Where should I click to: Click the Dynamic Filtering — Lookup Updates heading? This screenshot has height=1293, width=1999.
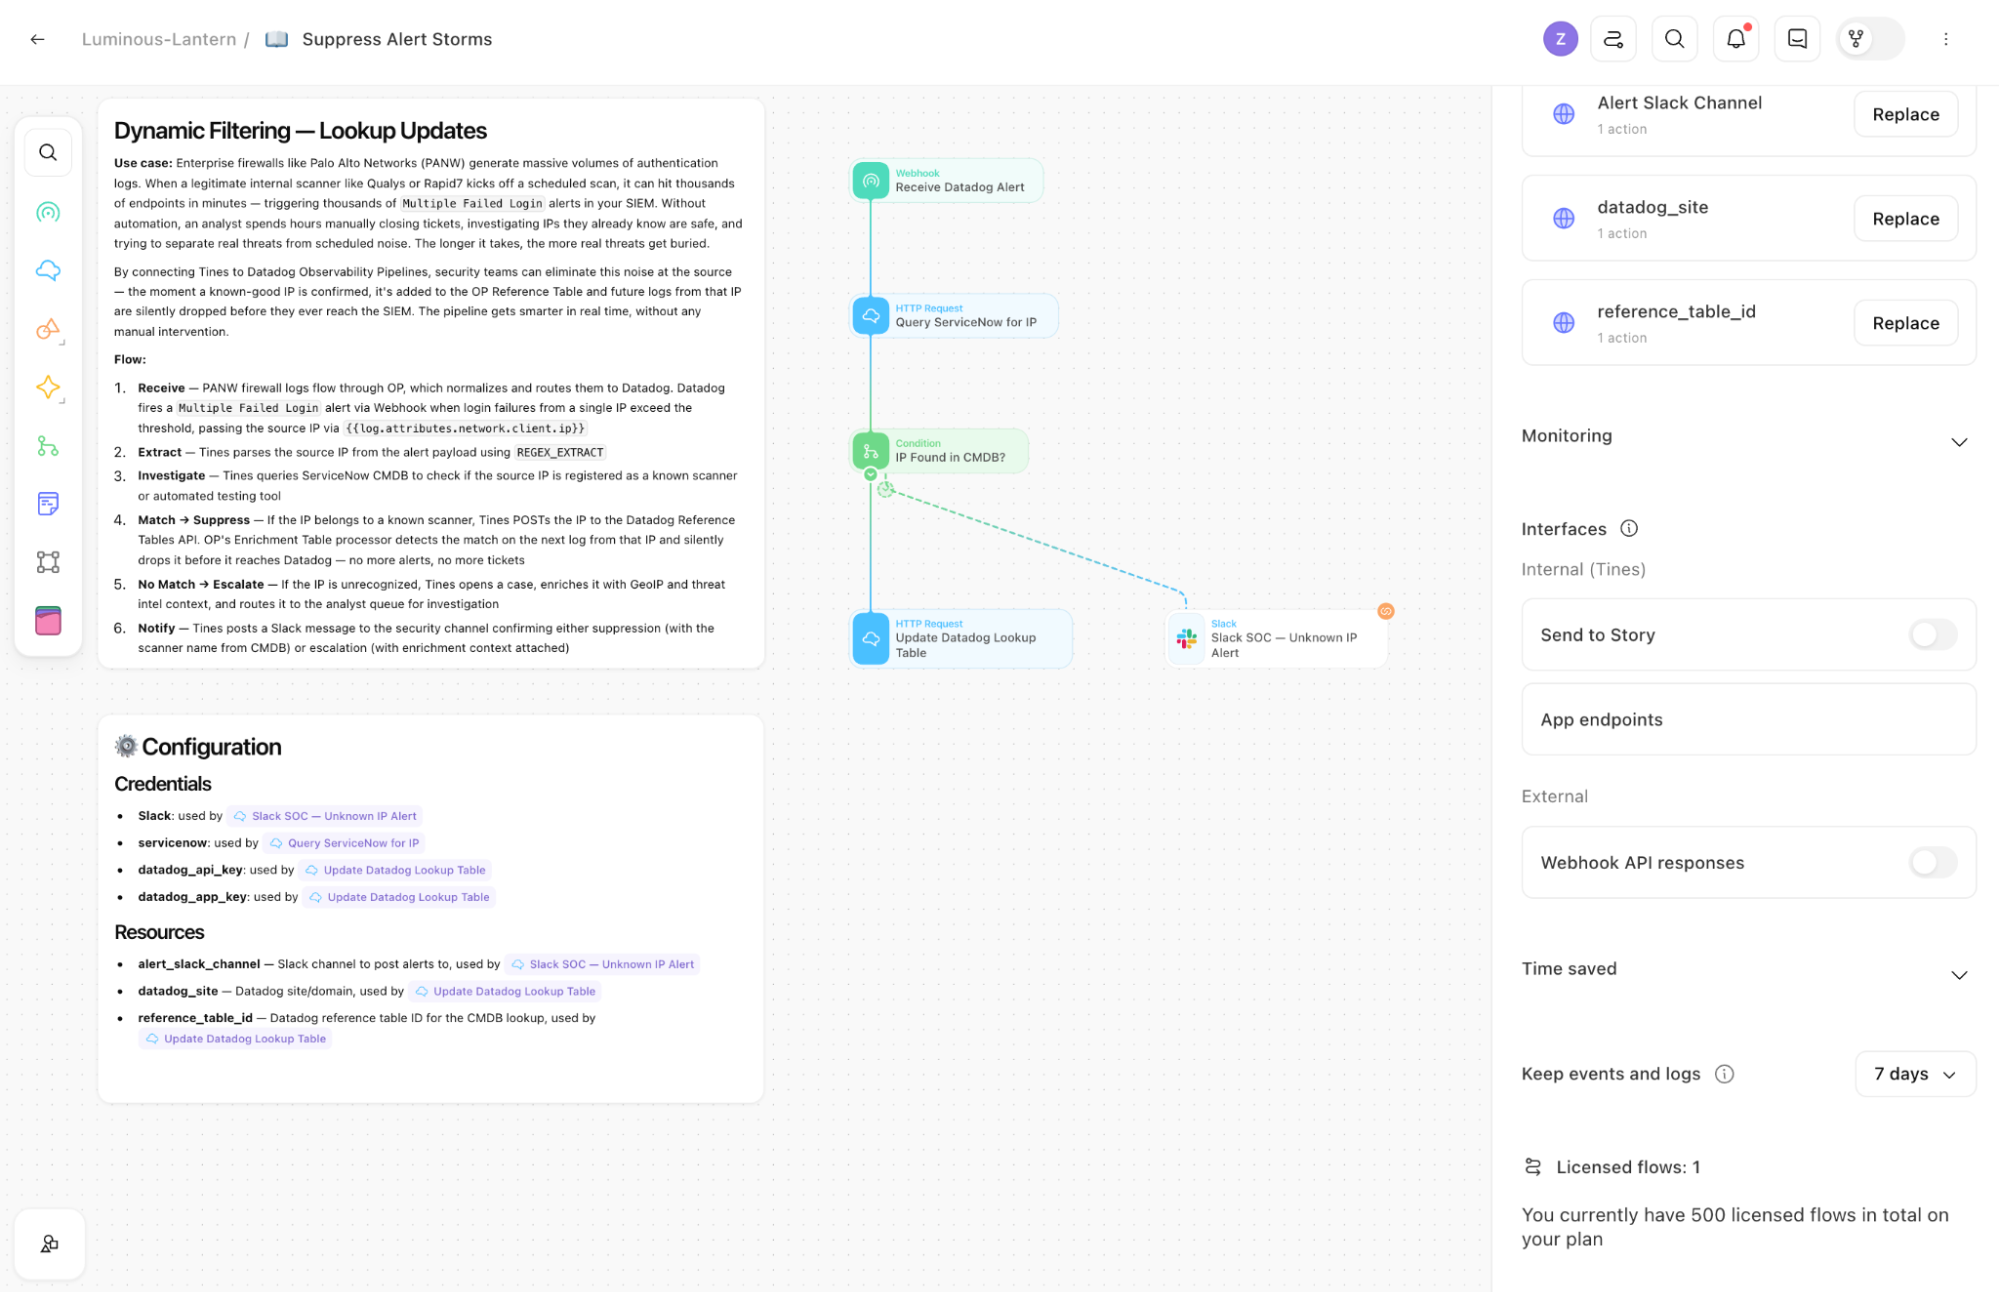pos(300,131)
